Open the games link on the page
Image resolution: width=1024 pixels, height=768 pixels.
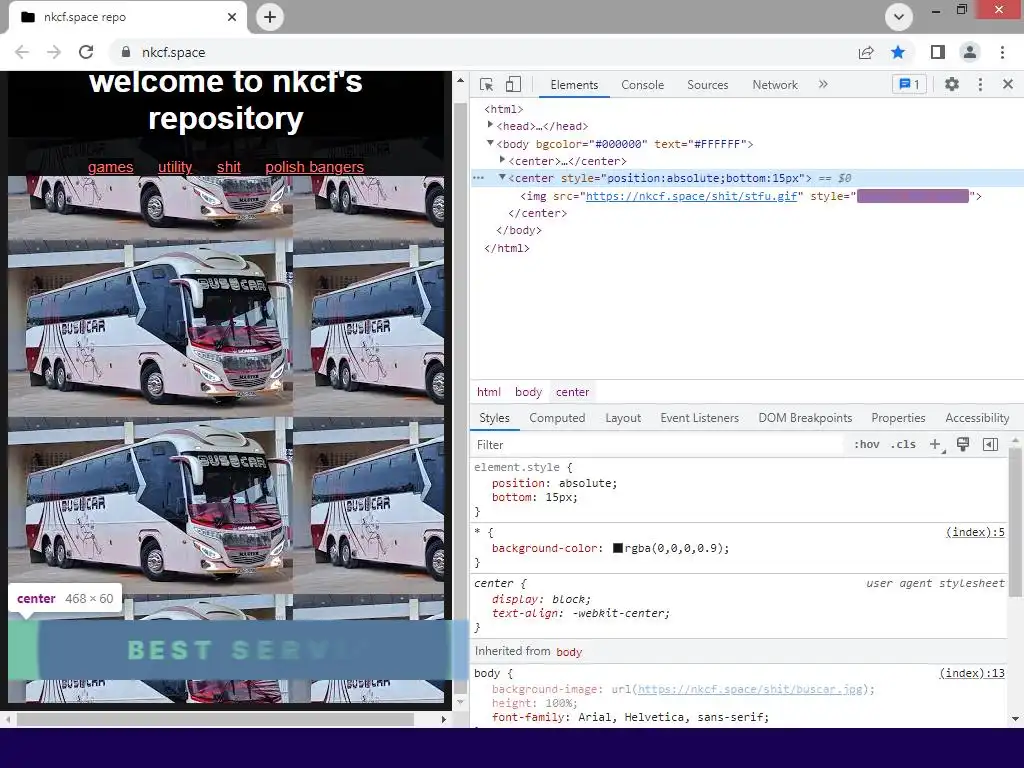(110, 167)
